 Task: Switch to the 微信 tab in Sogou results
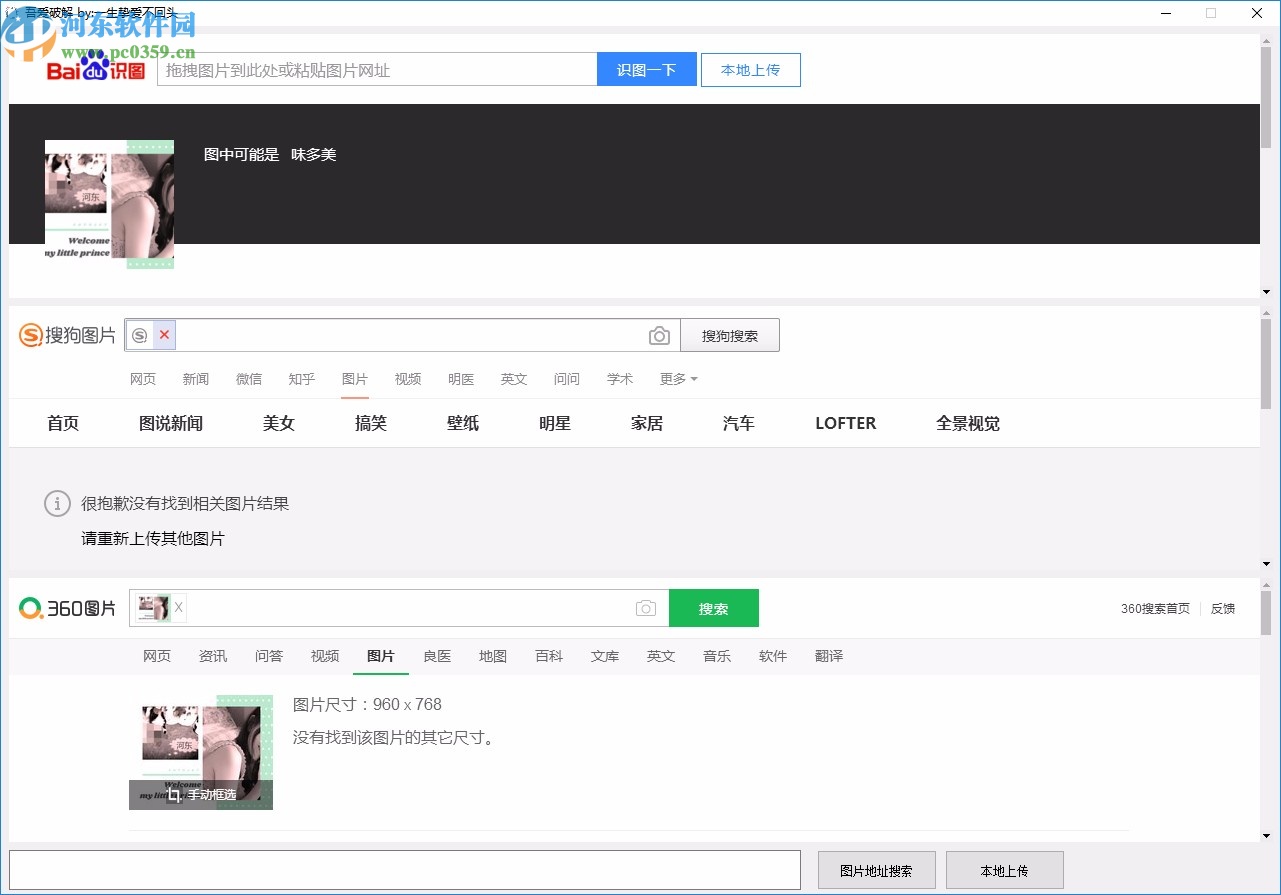(248, 379)
